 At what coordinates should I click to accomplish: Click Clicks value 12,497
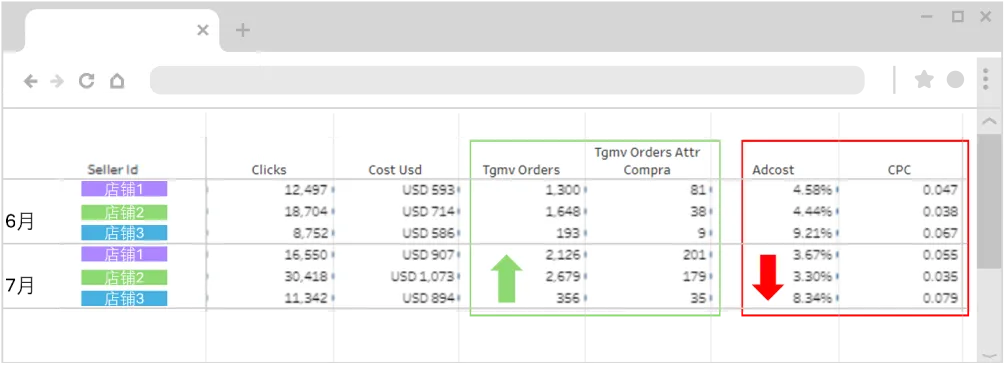coord(306,190)
